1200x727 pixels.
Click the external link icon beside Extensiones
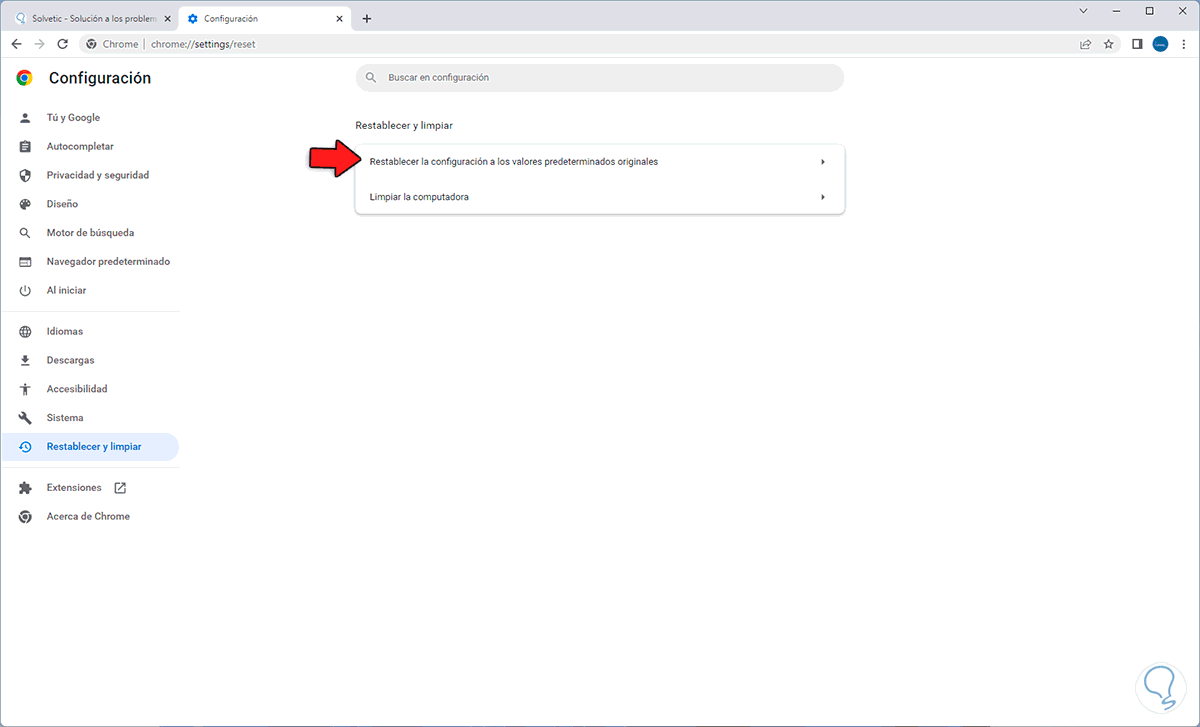click(x=120, y=488)
